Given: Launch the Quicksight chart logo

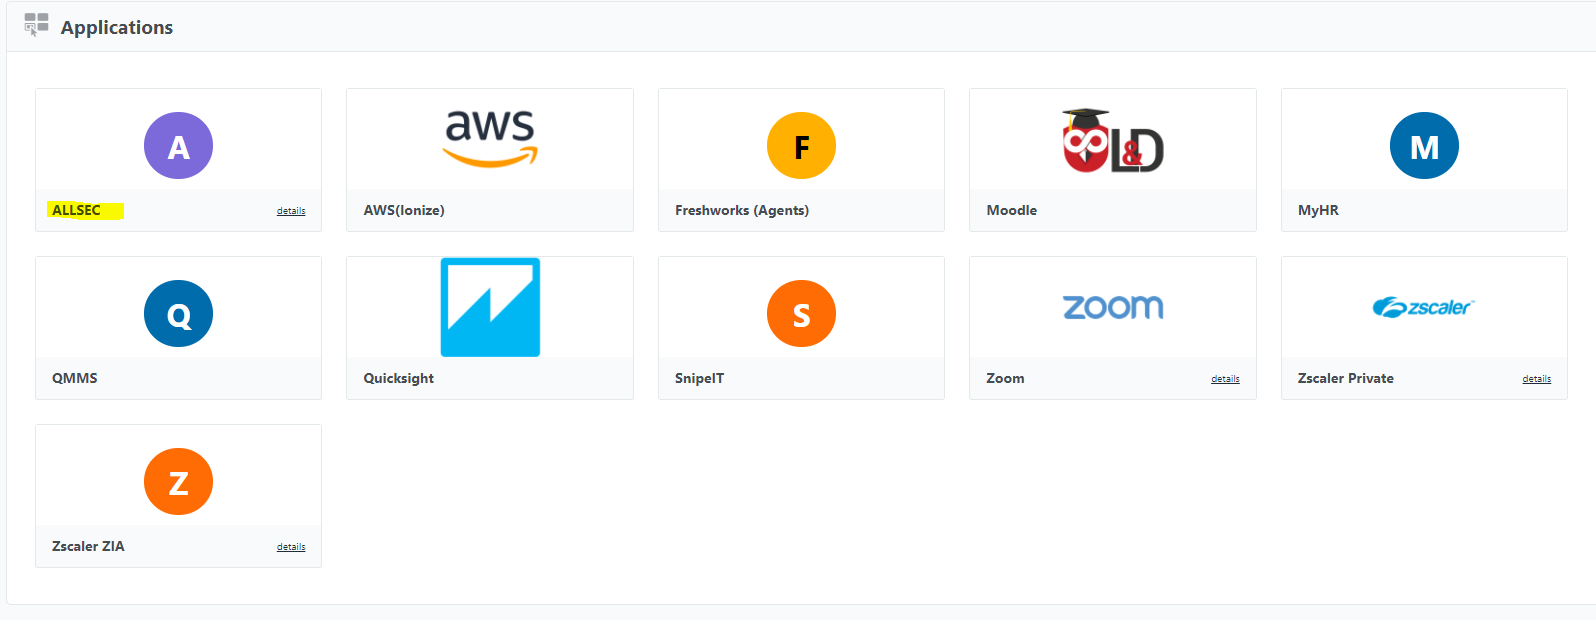Looking at the screenshot, I should pyautogui.click(x=490, y=307).
